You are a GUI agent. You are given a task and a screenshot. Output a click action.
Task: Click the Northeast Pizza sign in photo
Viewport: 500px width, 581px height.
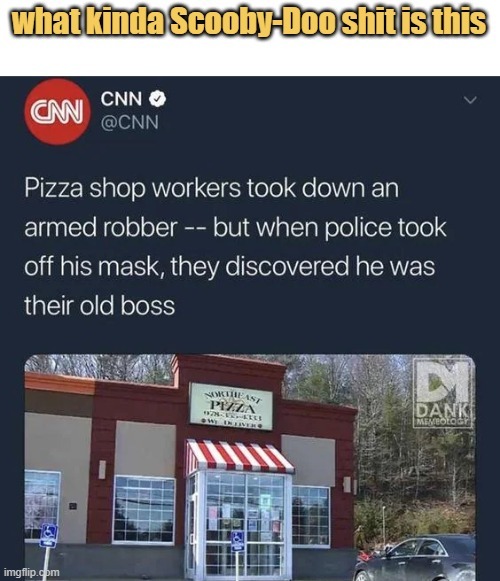[231, 406]
